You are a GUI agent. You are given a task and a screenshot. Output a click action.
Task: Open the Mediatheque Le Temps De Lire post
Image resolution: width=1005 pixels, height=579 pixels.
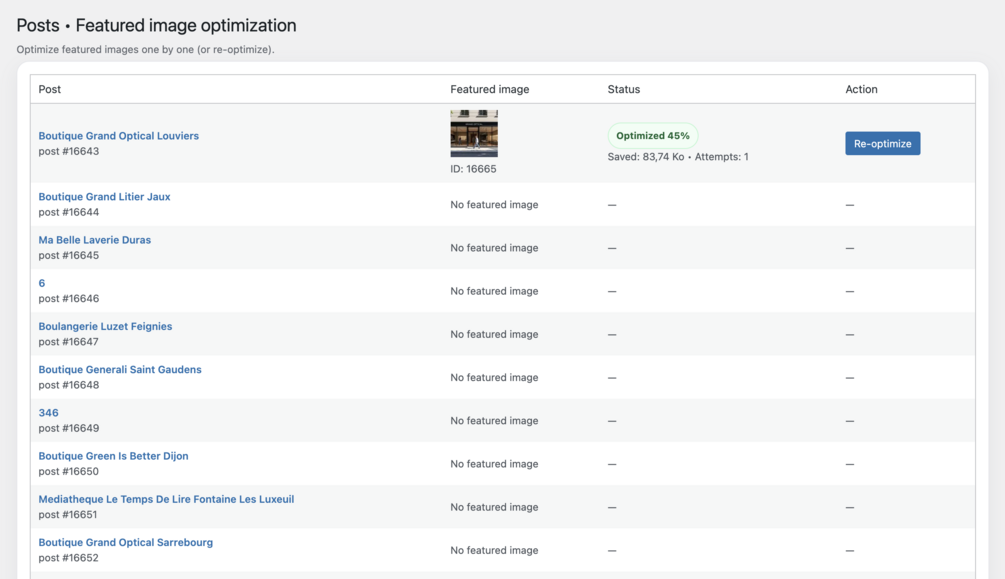pos(166,499)
